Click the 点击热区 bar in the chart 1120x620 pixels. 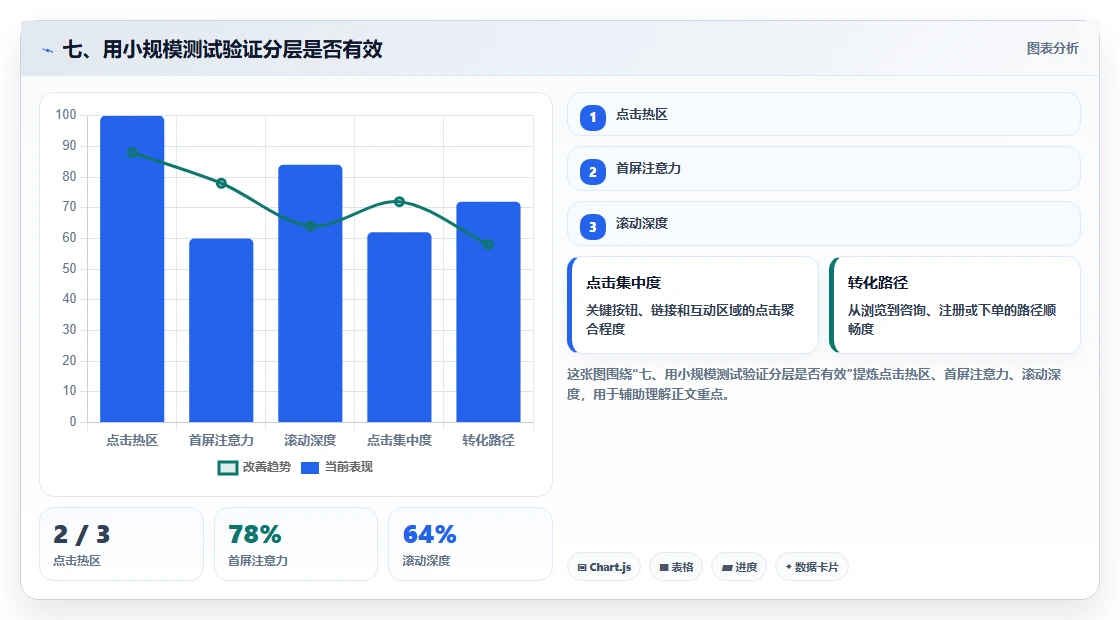pos(132,269)
